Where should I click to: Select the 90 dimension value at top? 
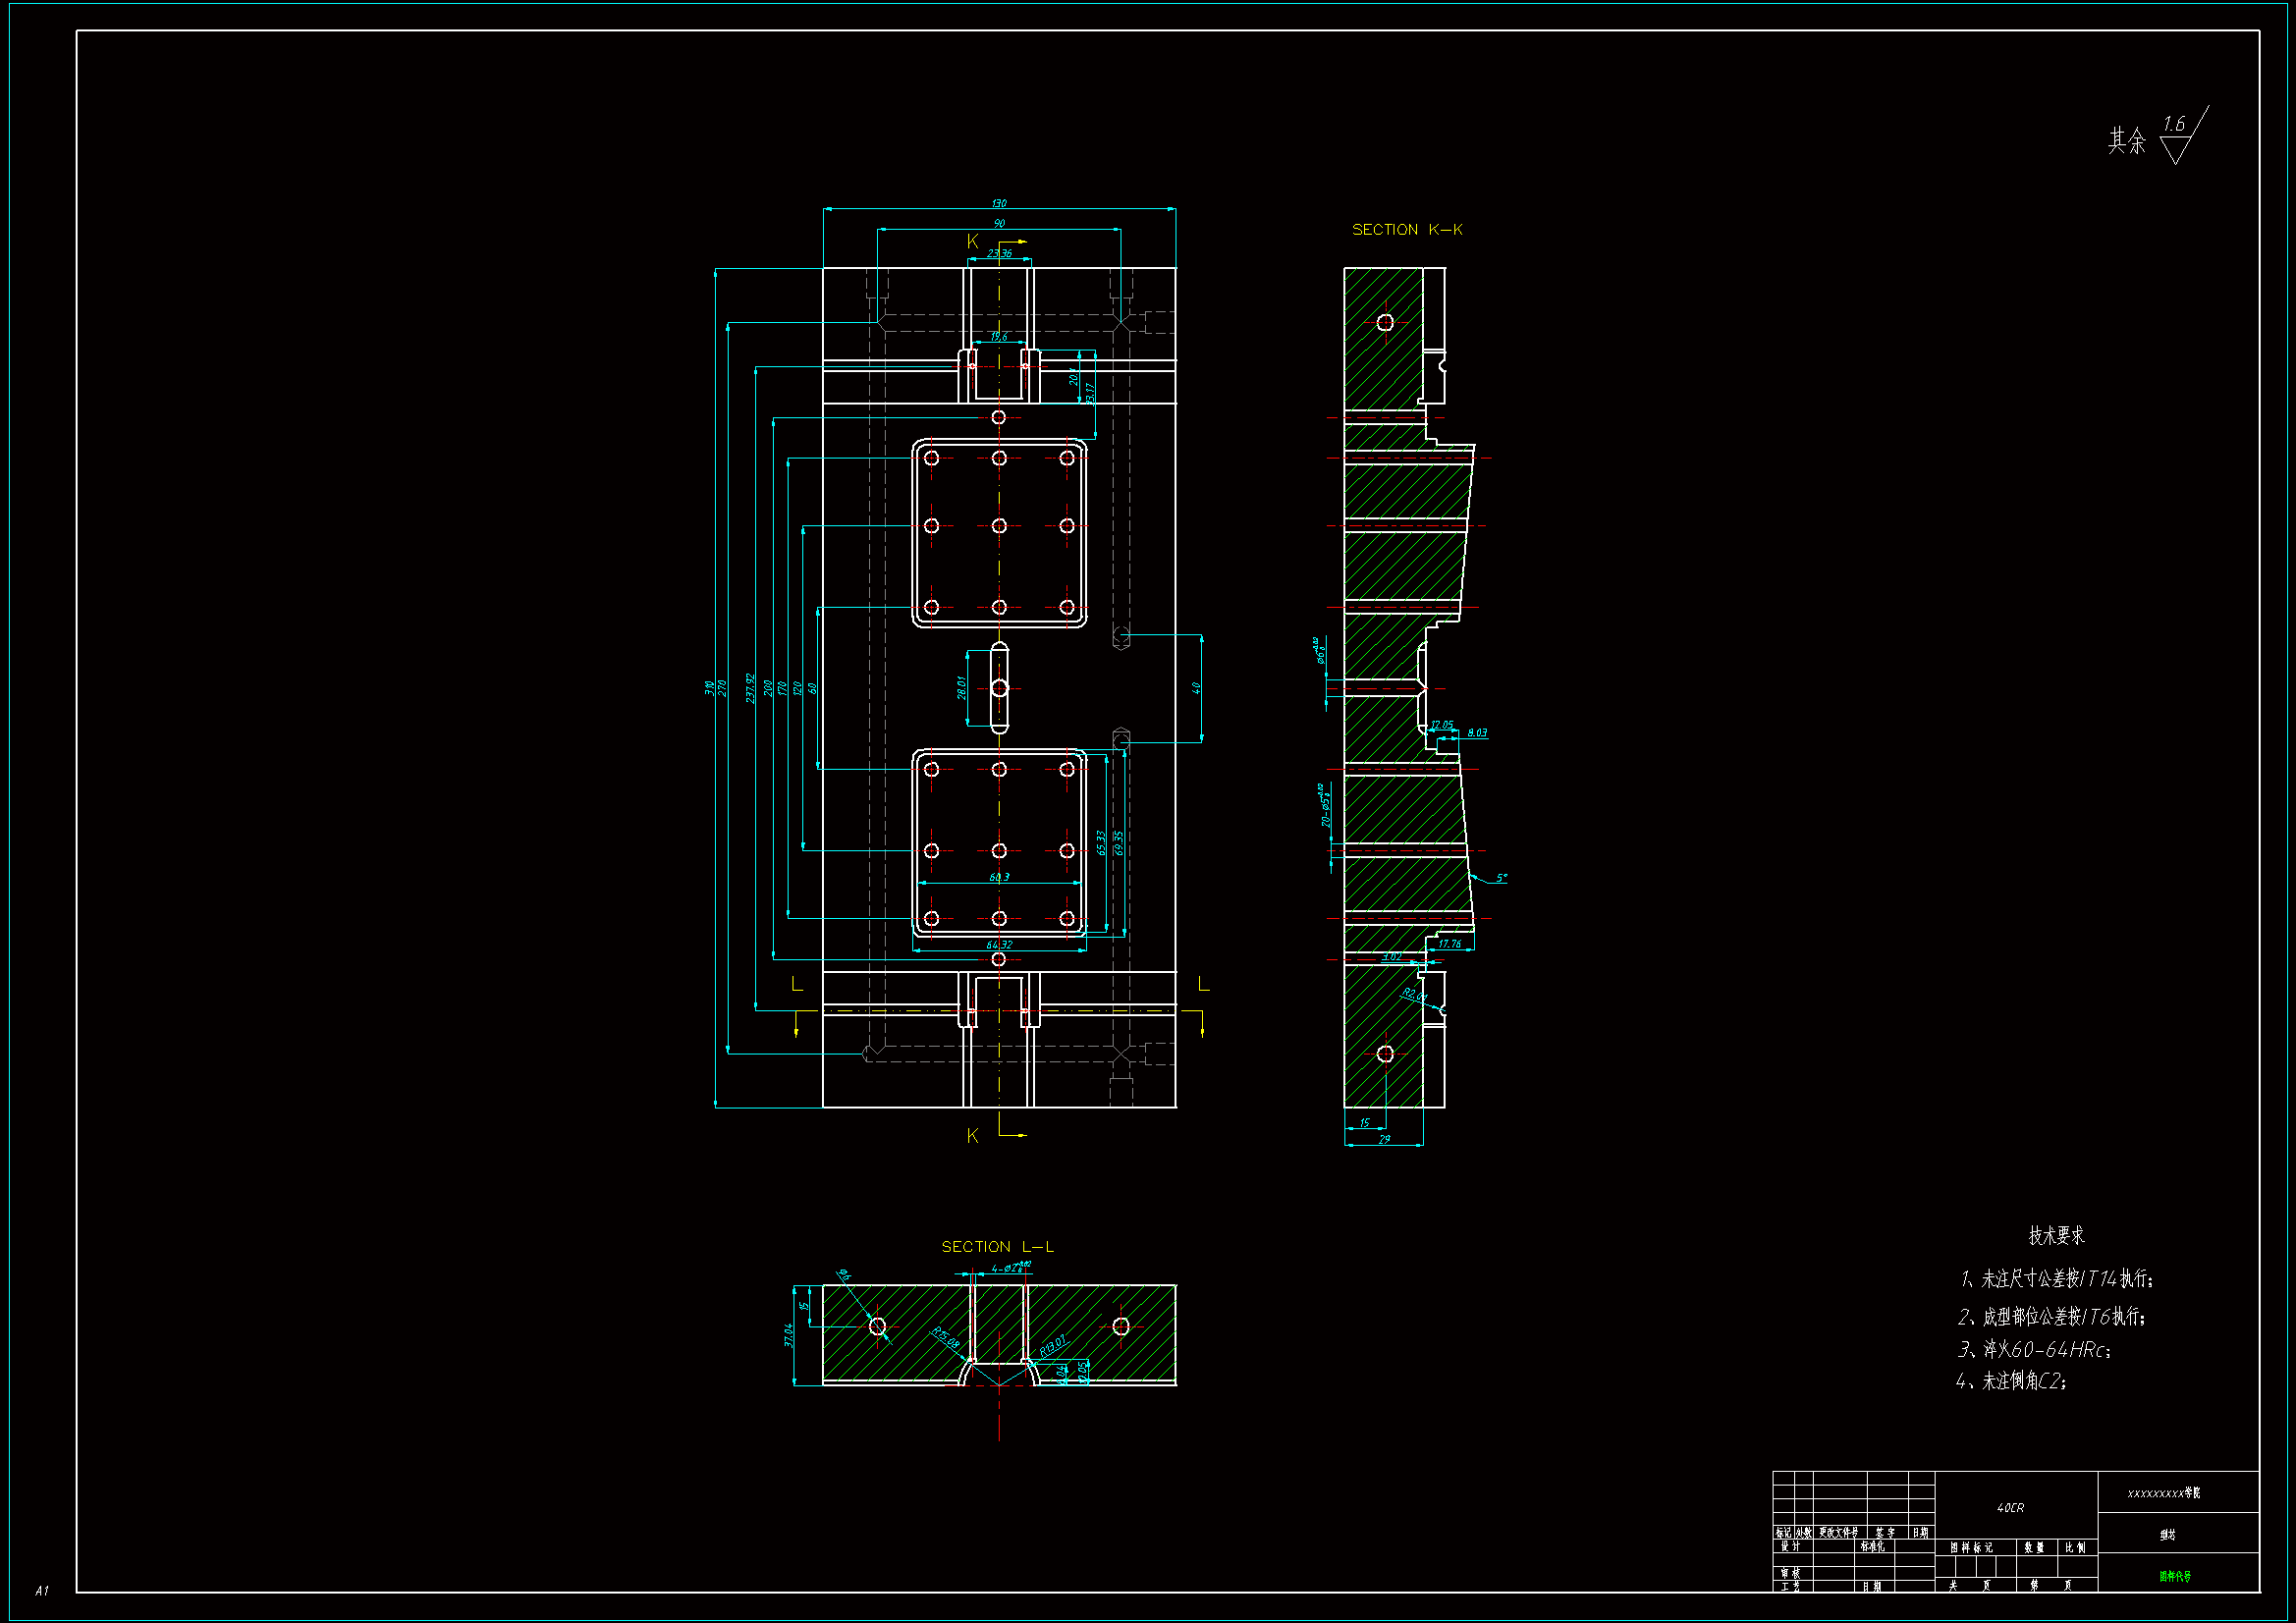click(x=998, y=223)
